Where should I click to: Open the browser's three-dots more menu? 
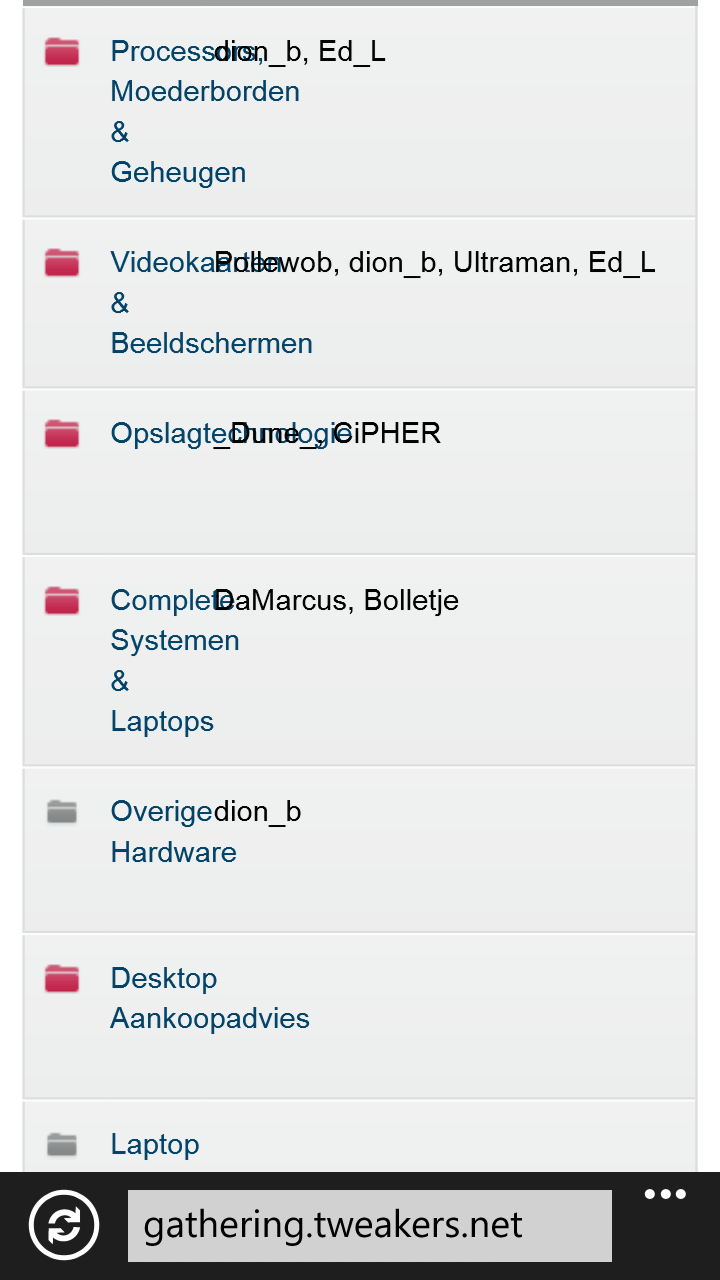665,1195
